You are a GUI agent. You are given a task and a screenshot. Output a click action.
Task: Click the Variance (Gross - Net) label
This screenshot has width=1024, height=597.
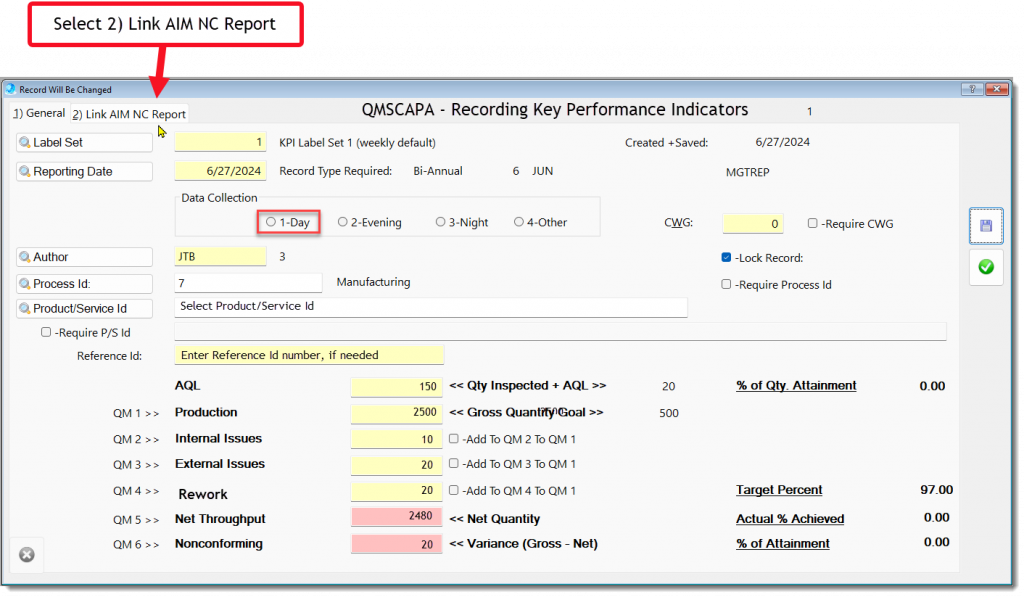523,543
